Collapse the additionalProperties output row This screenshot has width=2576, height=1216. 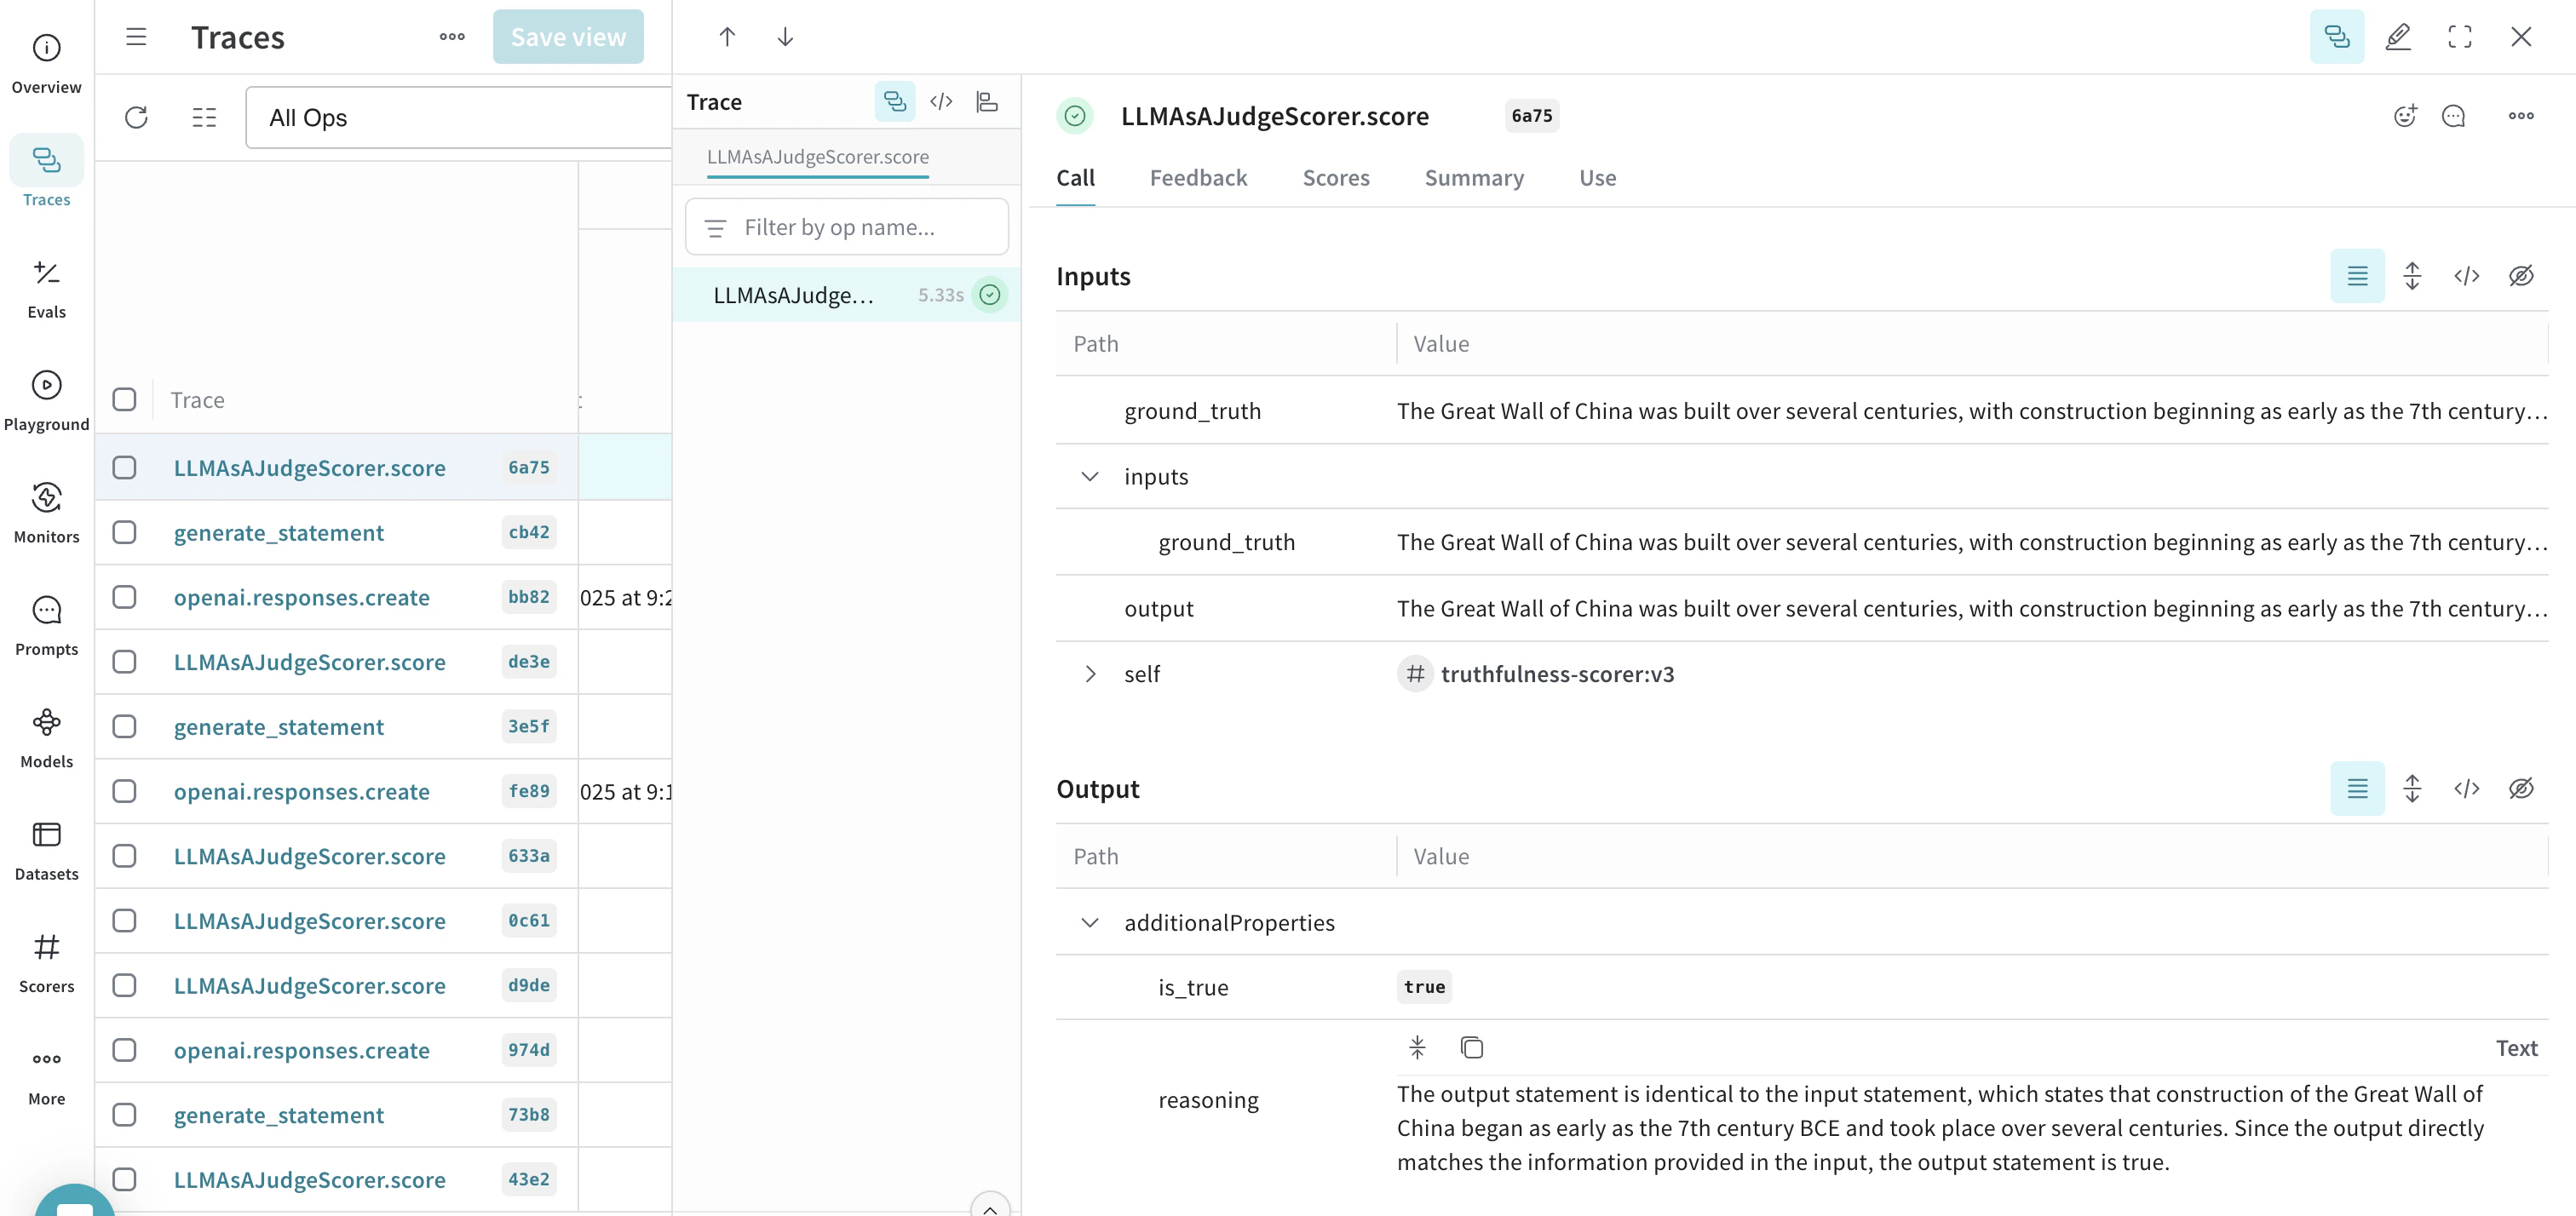(x=1090, y=922)
